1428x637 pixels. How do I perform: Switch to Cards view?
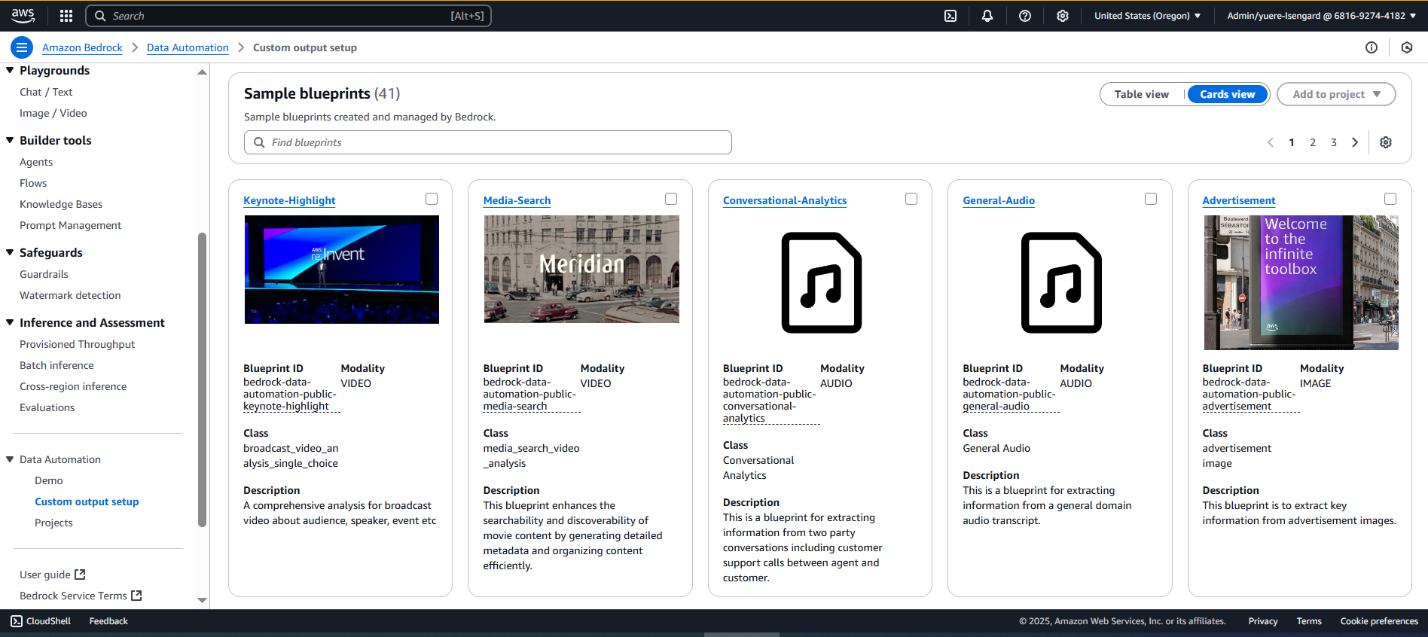click(1227, 94)
